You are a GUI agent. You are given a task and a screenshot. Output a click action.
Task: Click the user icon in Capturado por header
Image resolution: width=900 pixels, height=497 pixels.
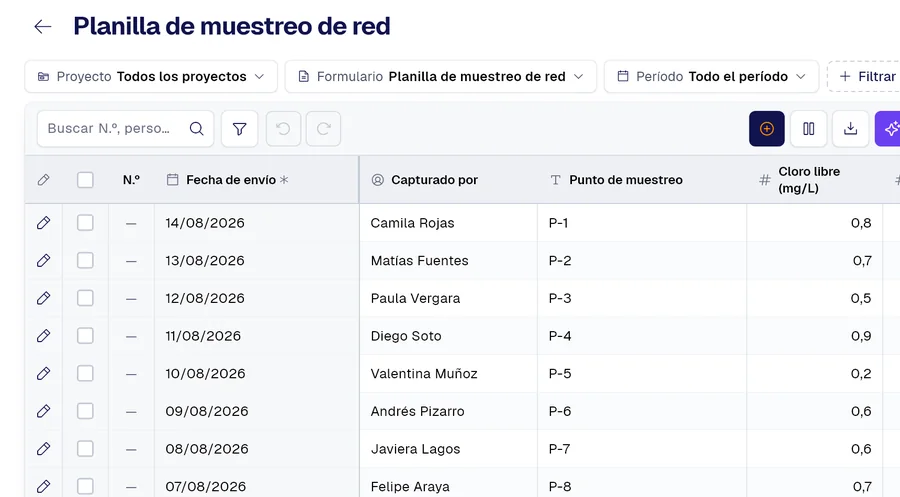pyautogui.click(x=378, y=180)
